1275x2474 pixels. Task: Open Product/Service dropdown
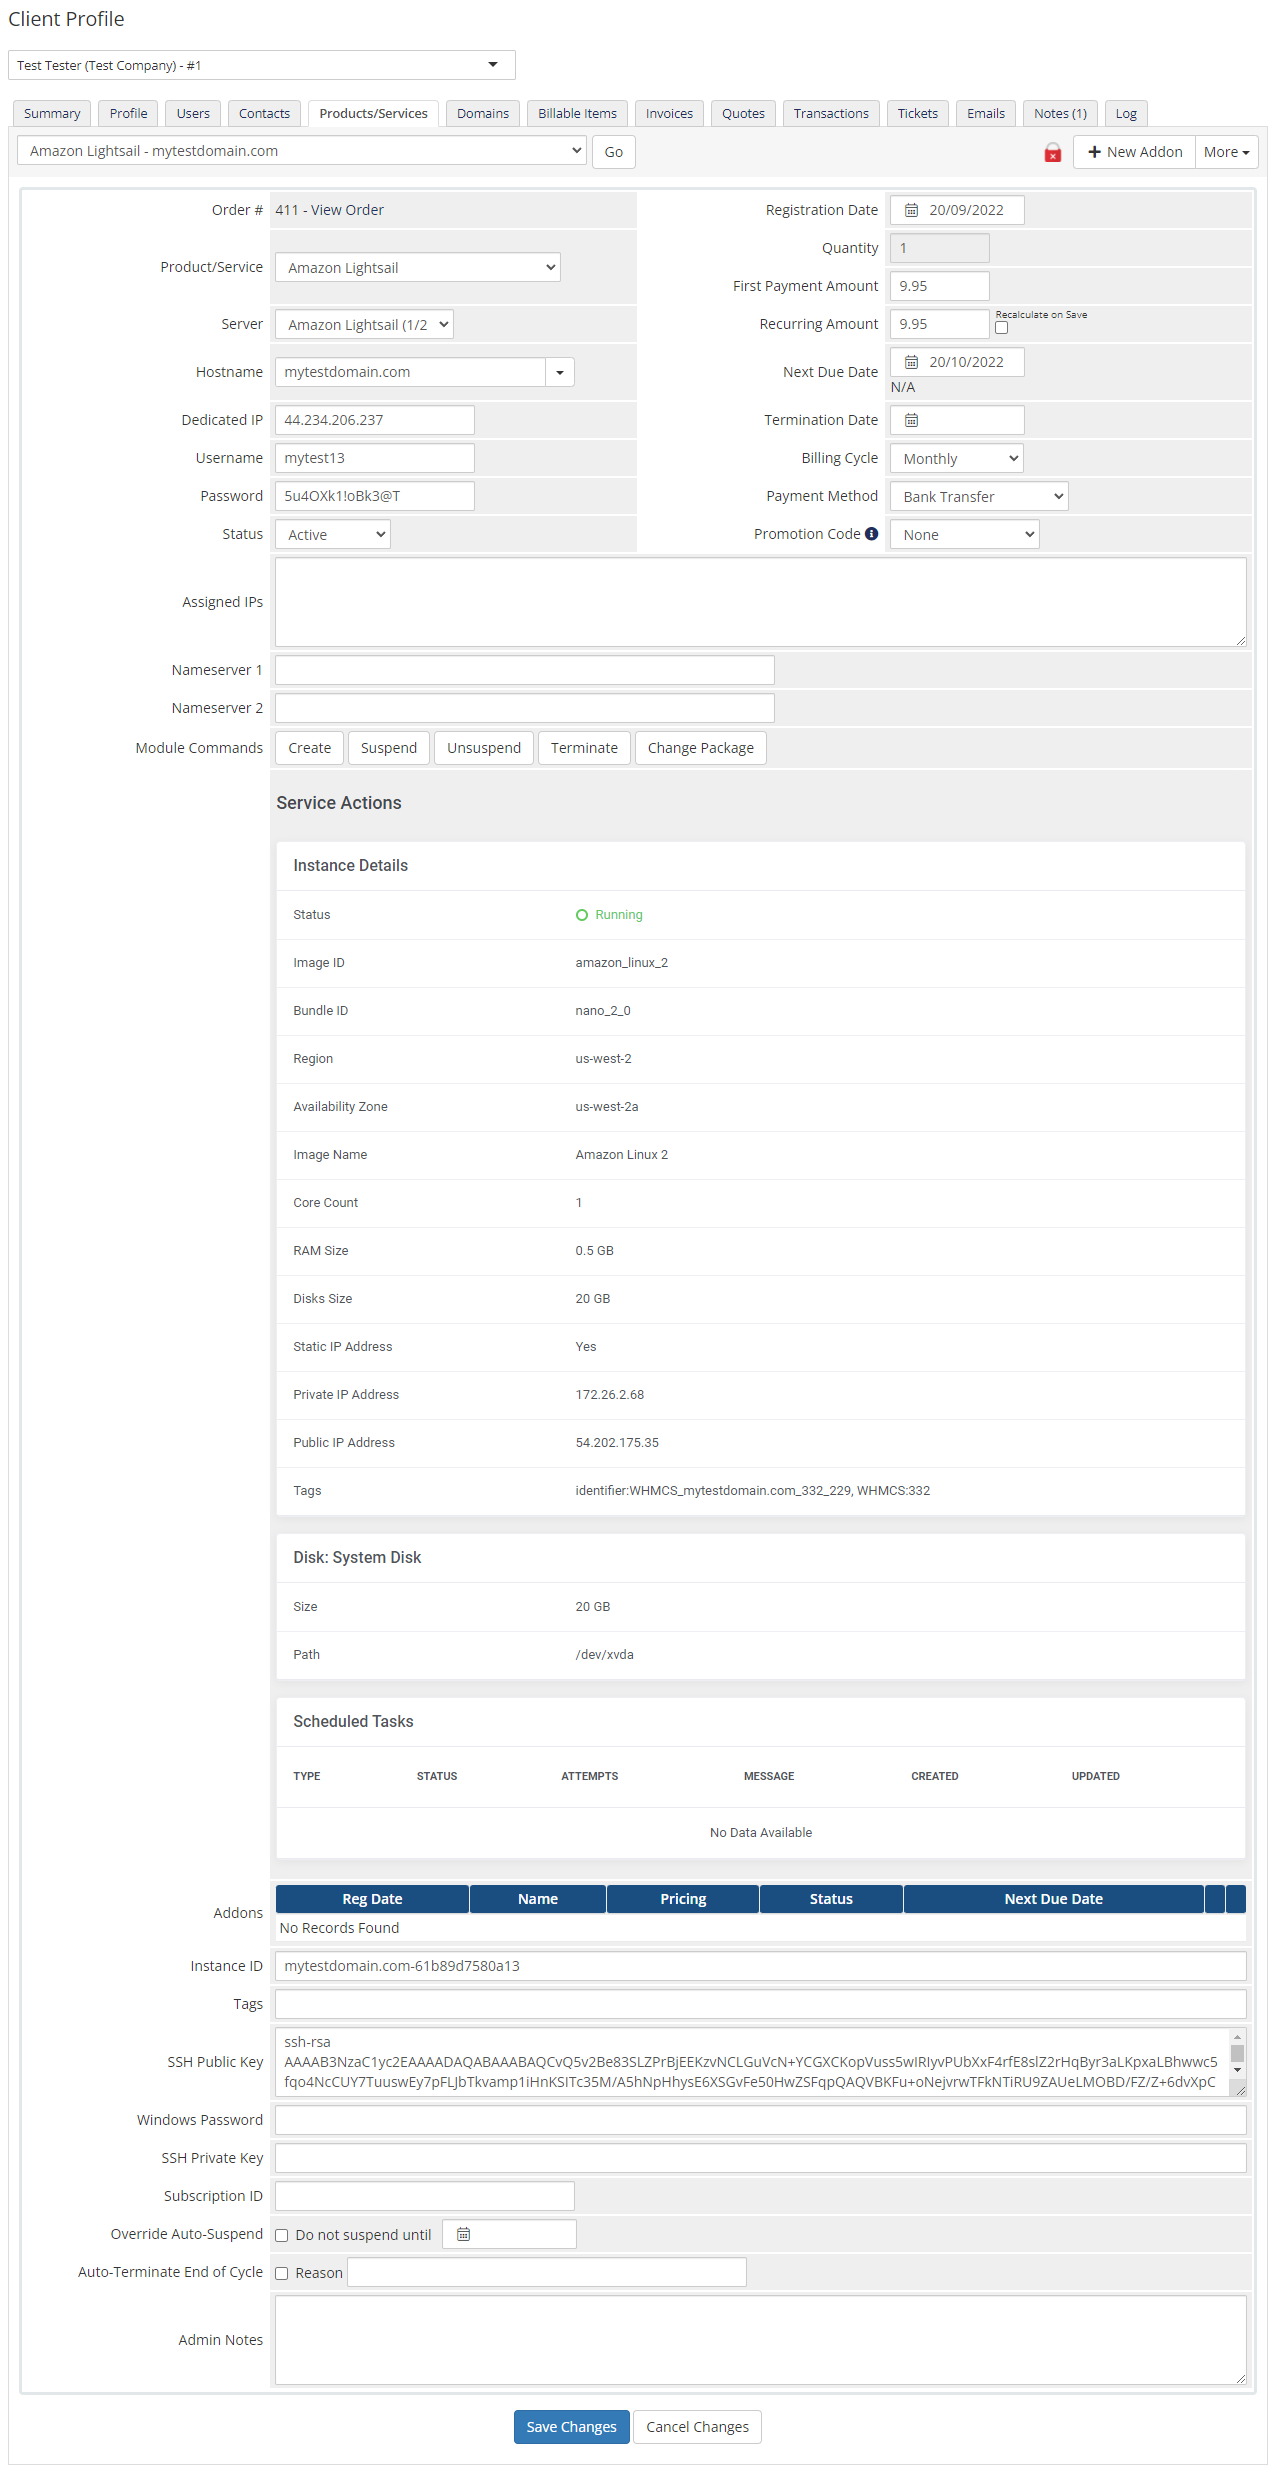(x=418, y=267)
